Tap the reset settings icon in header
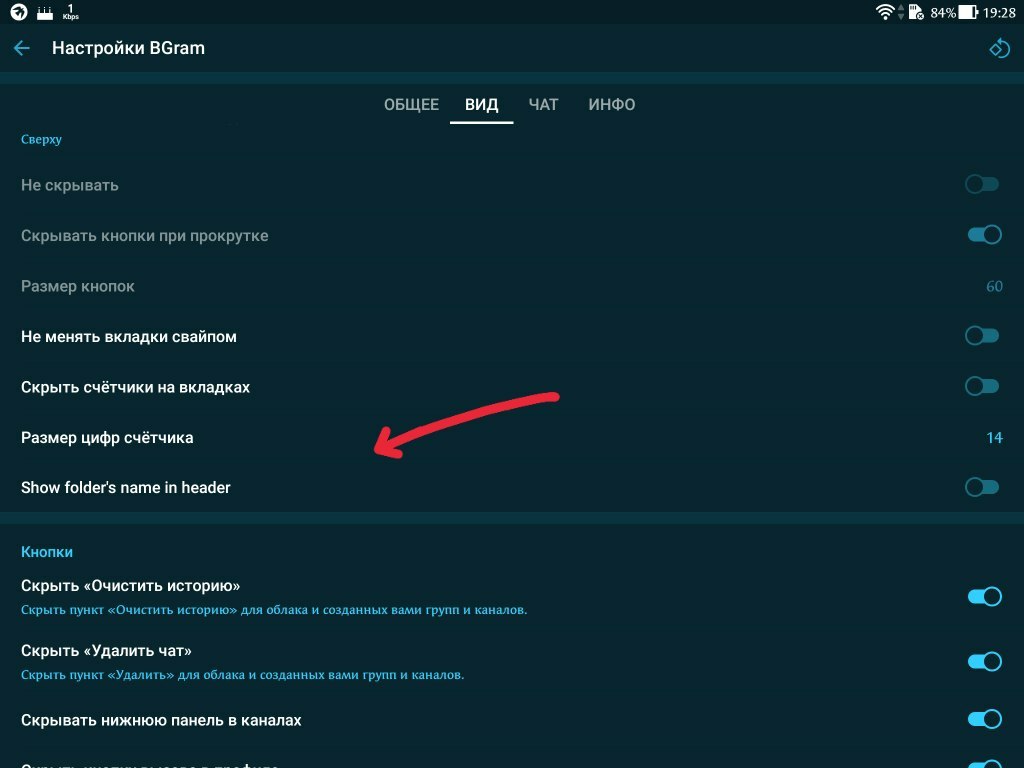 999,48
